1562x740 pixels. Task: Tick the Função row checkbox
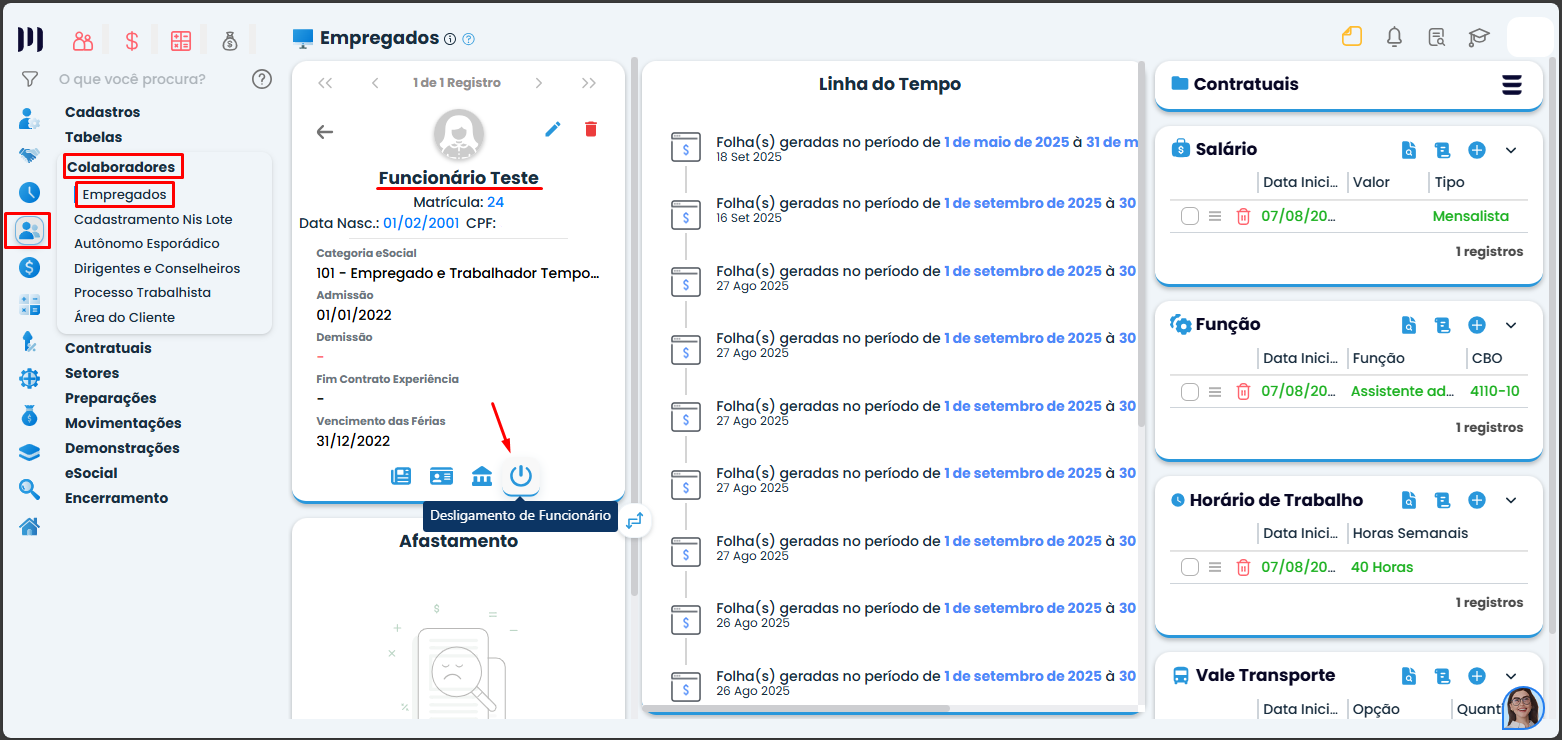tap(1189, 391)
